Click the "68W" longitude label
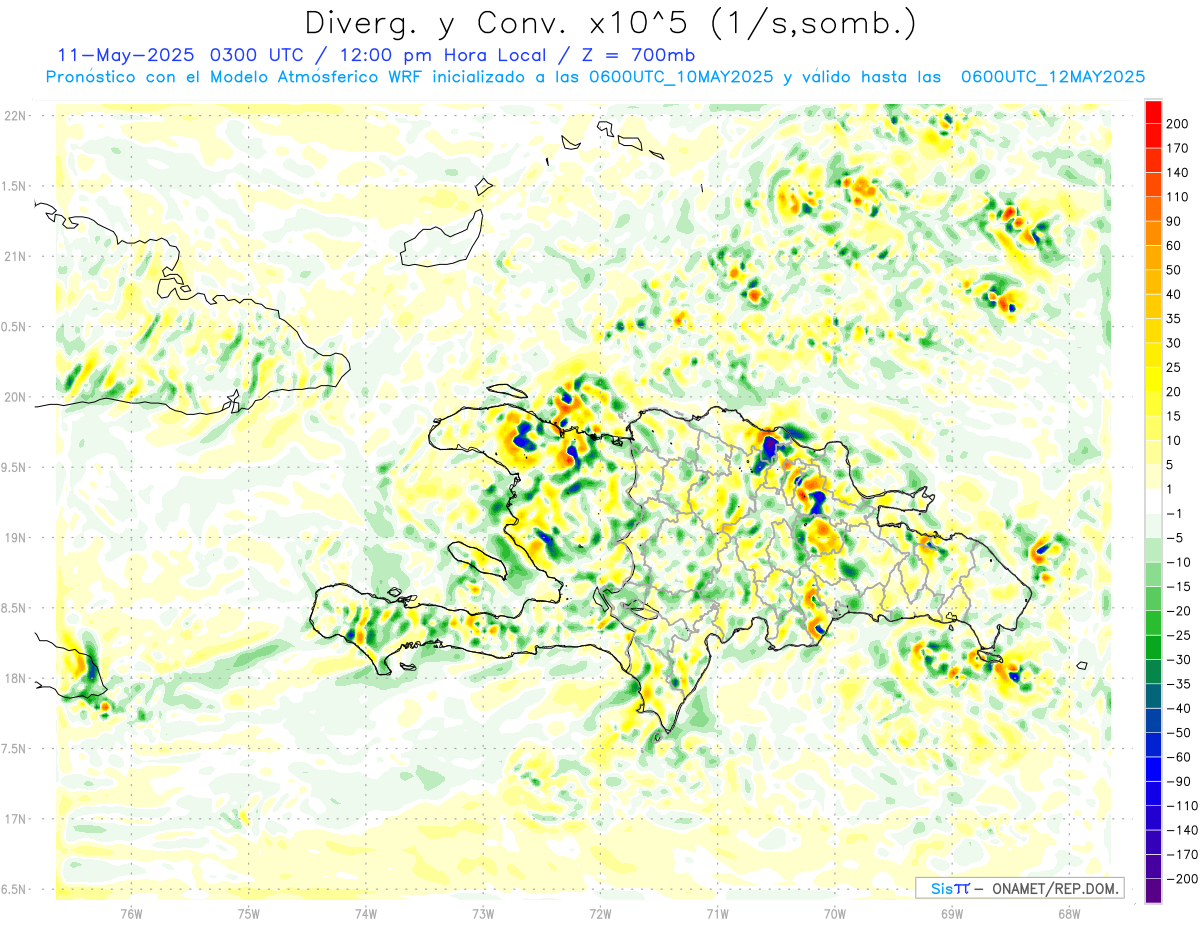 point(1069,913)
